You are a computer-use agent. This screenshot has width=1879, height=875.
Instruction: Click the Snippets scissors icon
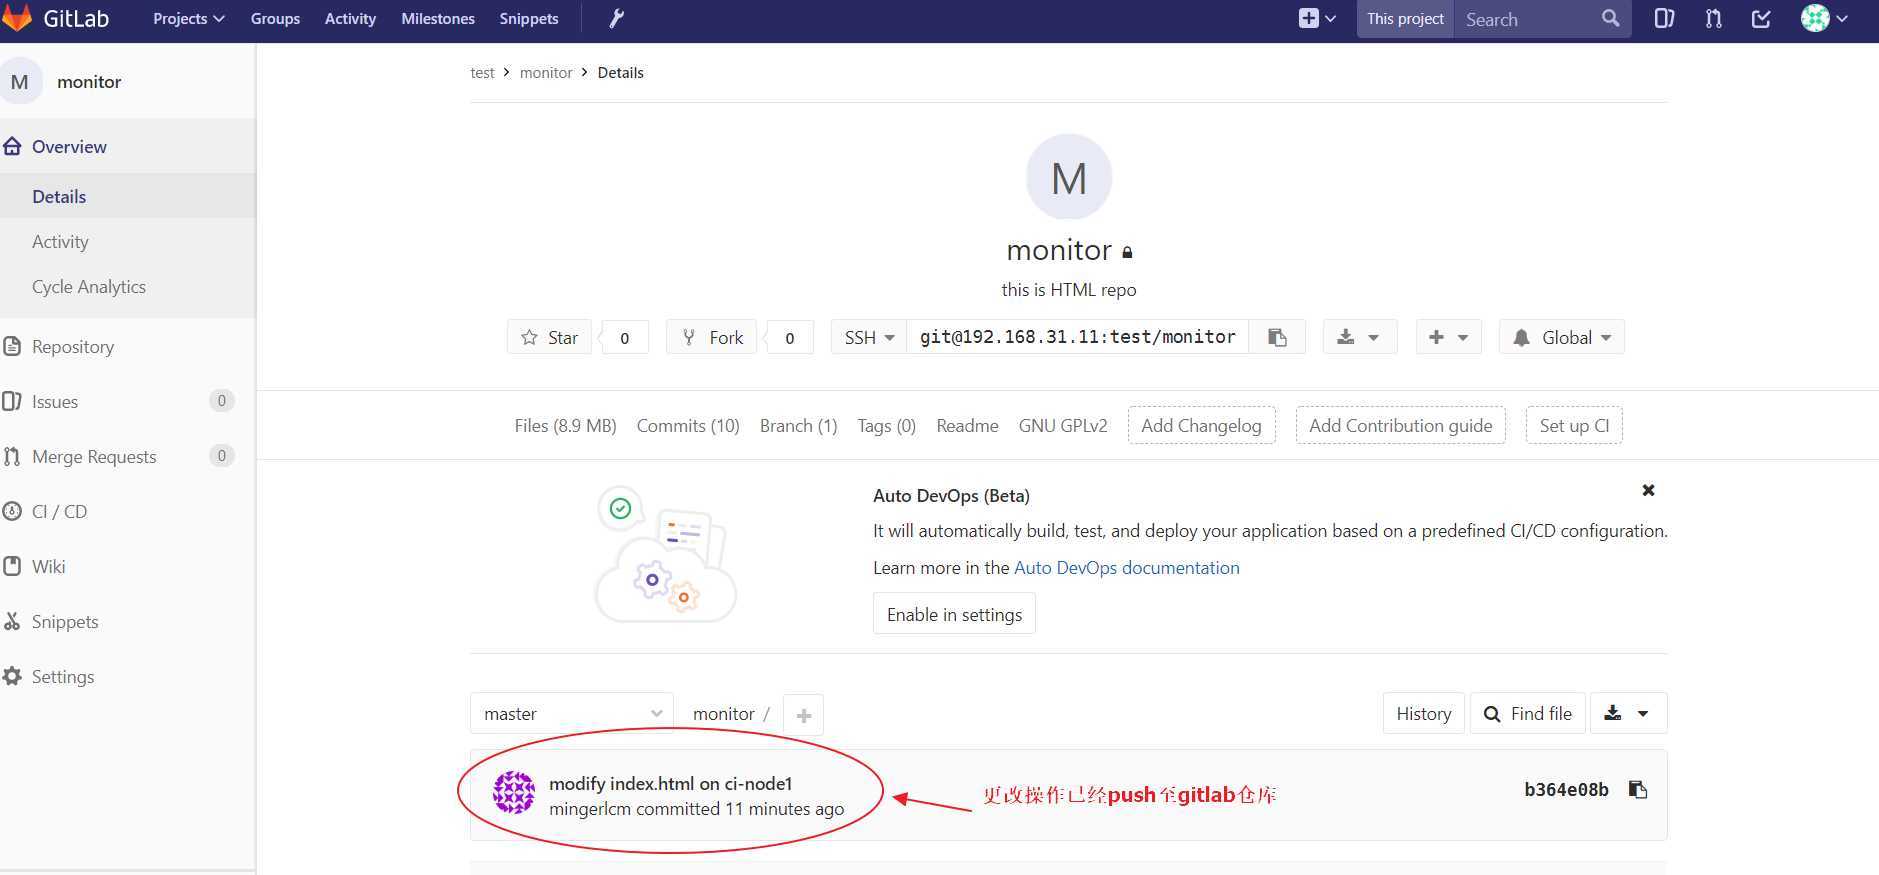[x=12, y=622]
